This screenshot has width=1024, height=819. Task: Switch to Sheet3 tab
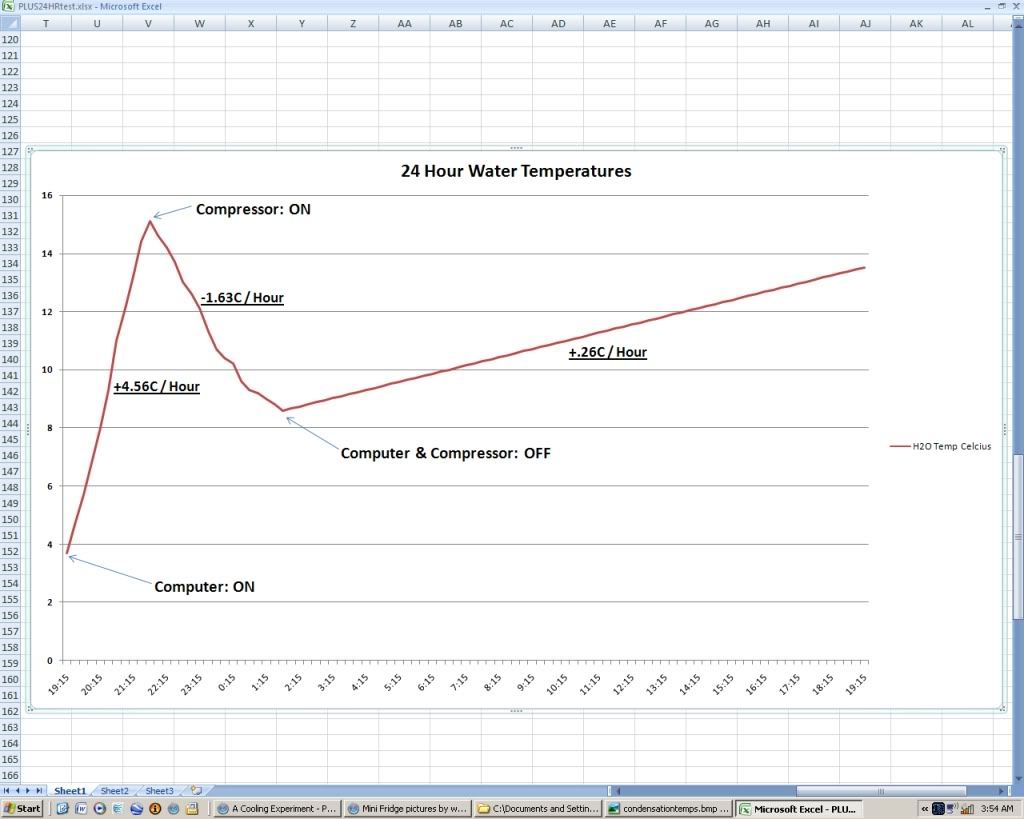click(x=159, y=791)
